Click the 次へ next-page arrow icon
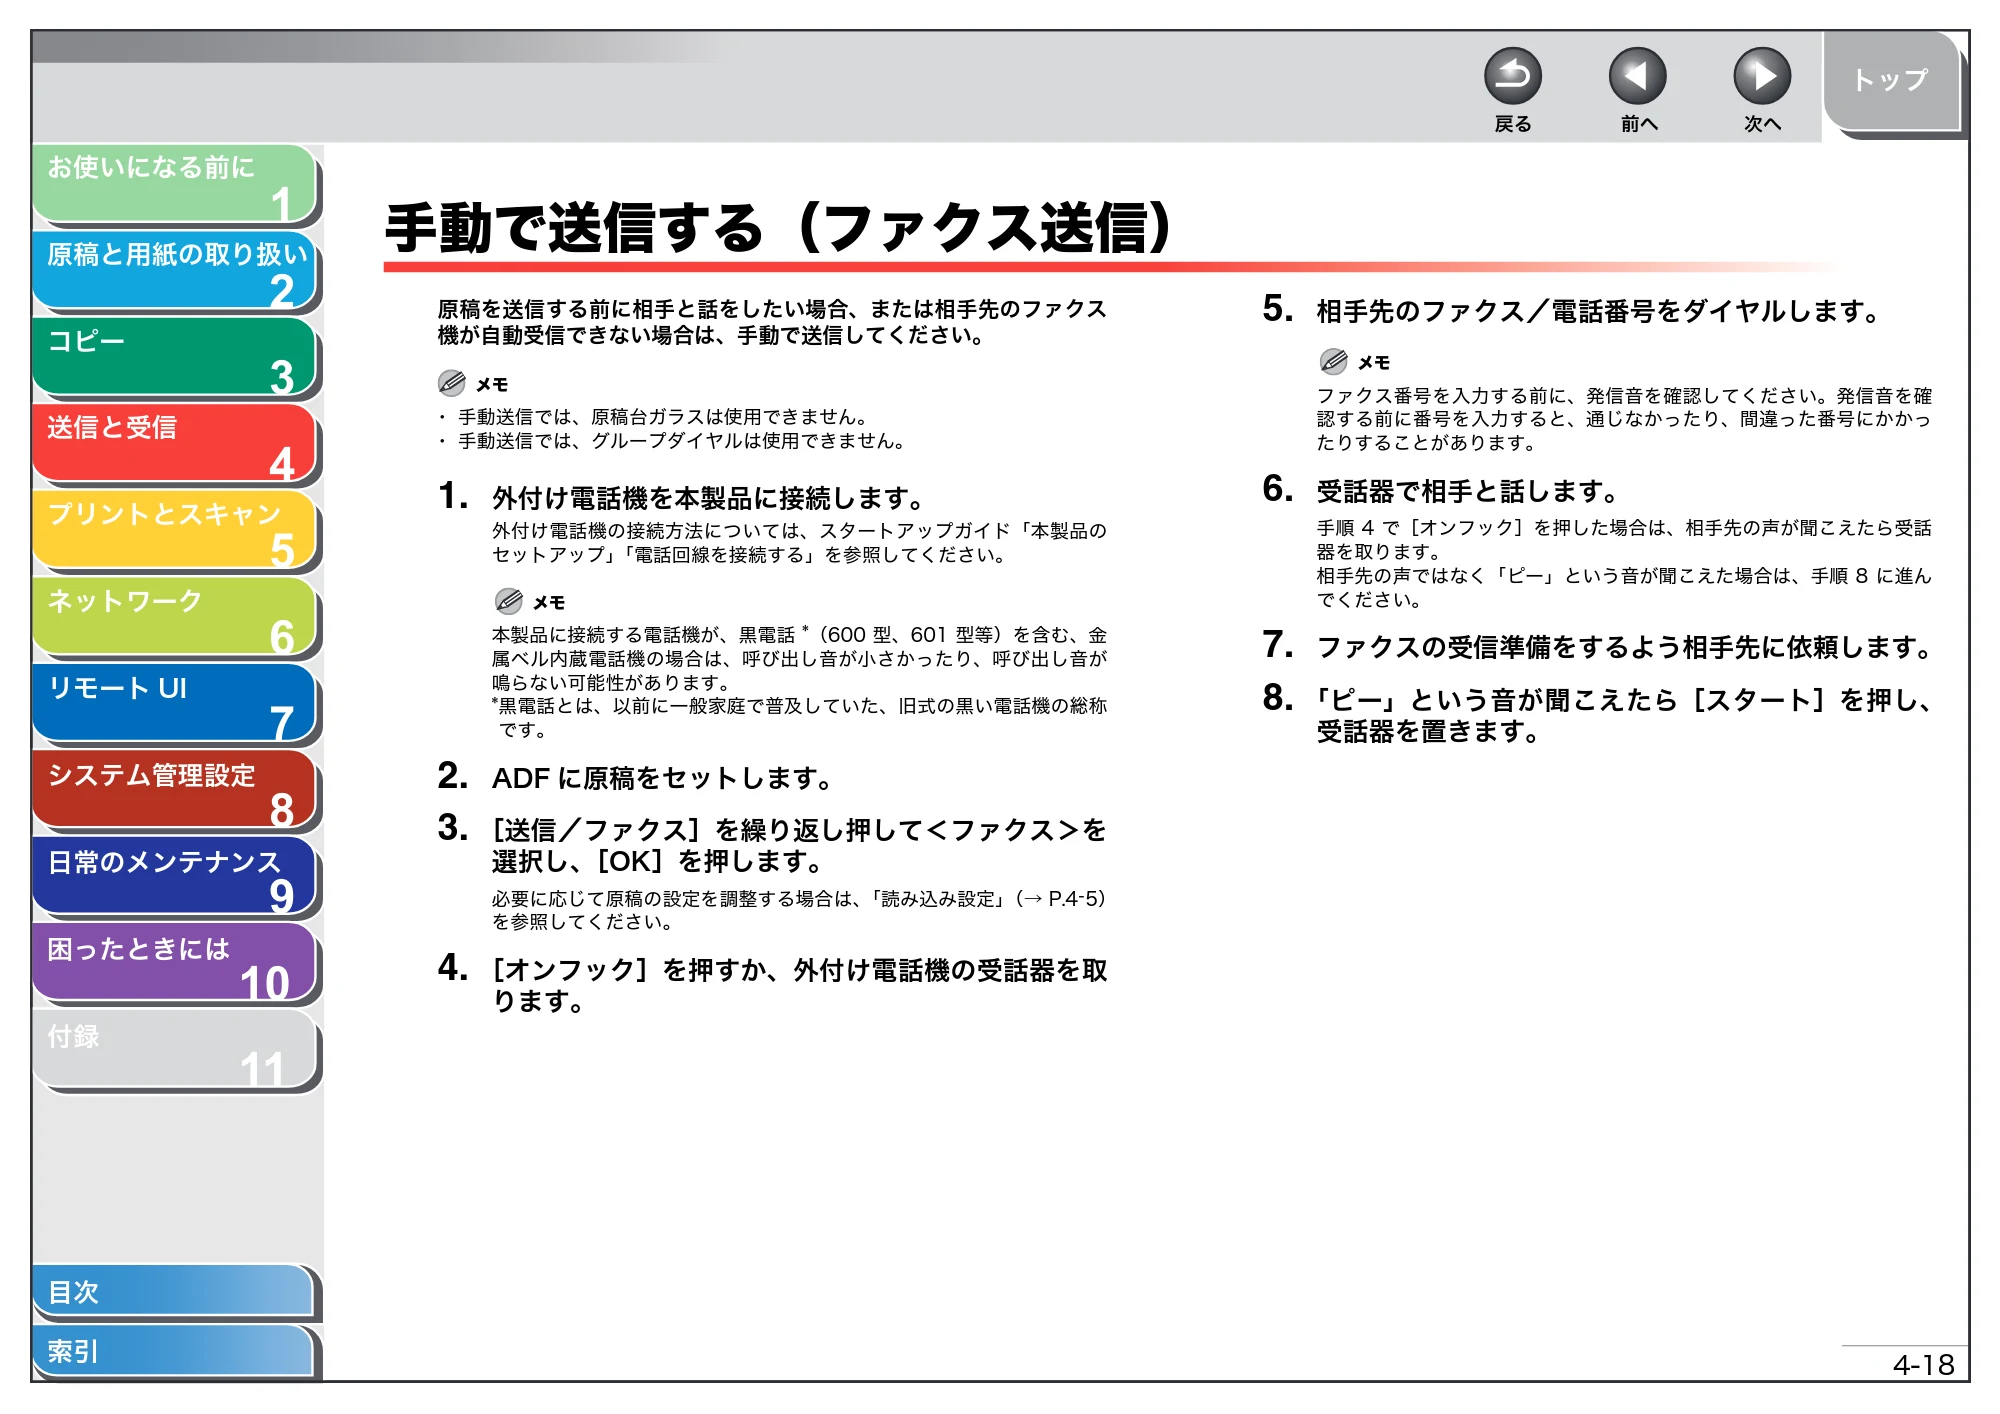This screenshot has height=1414, width=2000. [1761, 76]
